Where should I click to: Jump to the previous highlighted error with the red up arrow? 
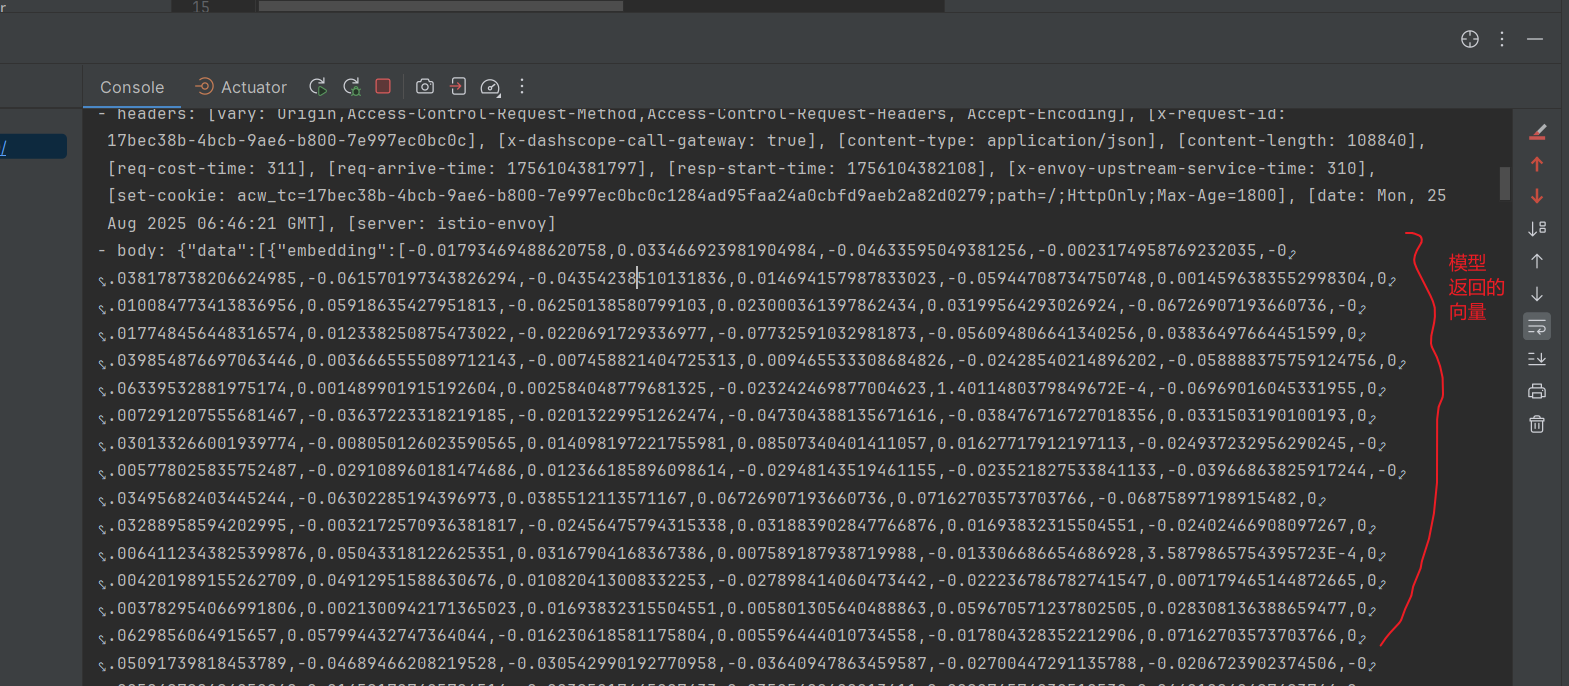[x=1537, y=164]
